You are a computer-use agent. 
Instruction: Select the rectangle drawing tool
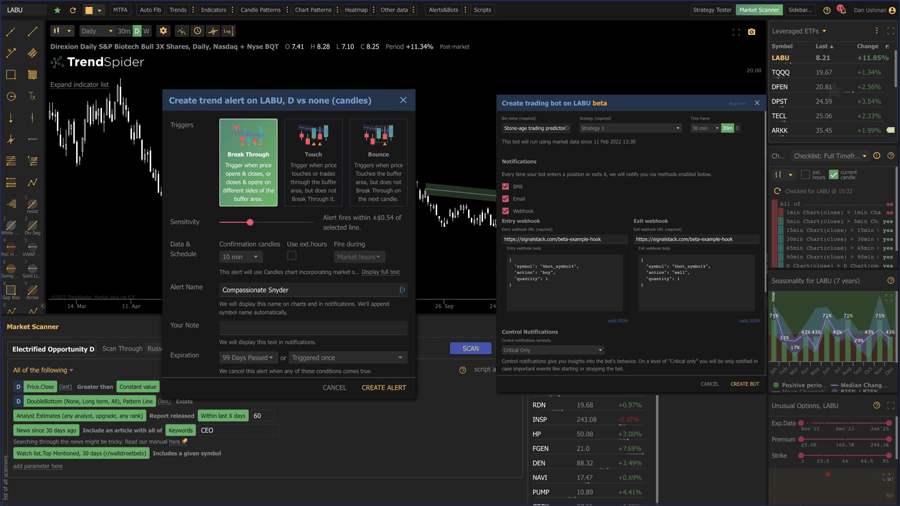click(11, 75)
